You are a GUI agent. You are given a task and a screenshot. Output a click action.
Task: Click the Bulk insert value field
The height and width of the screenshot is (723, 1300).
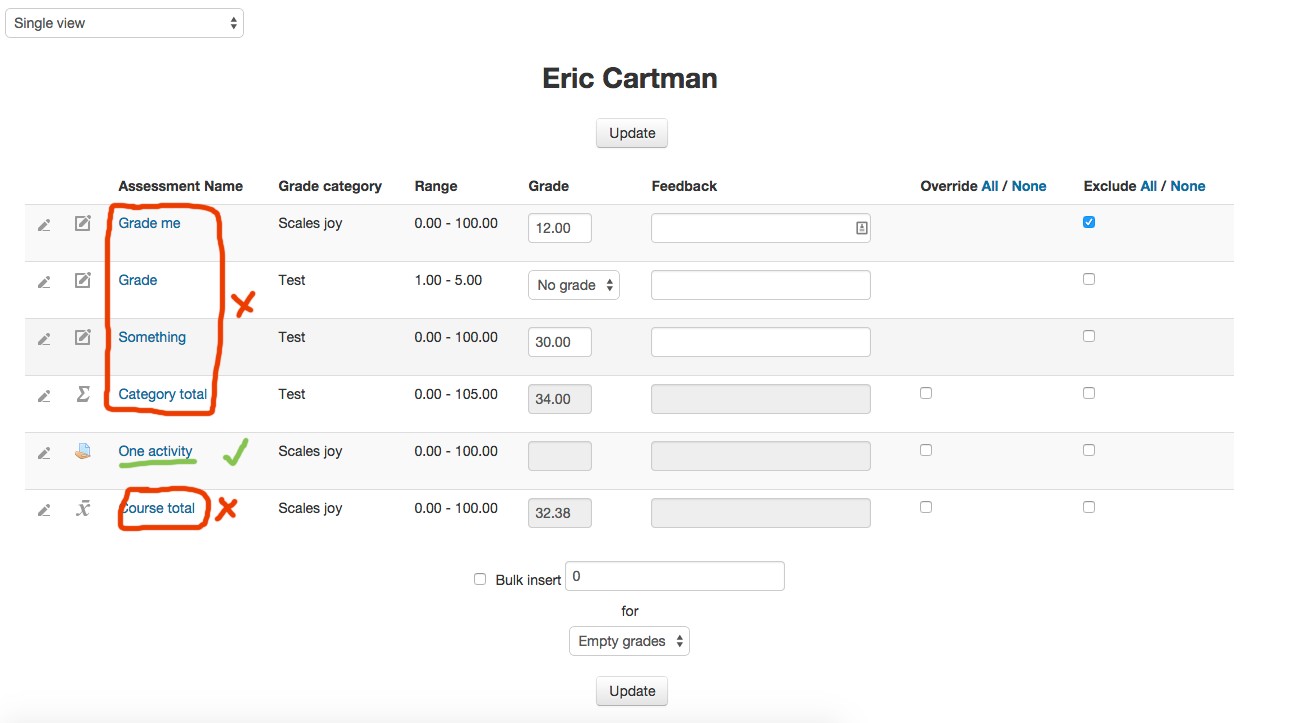click(675, 576)
